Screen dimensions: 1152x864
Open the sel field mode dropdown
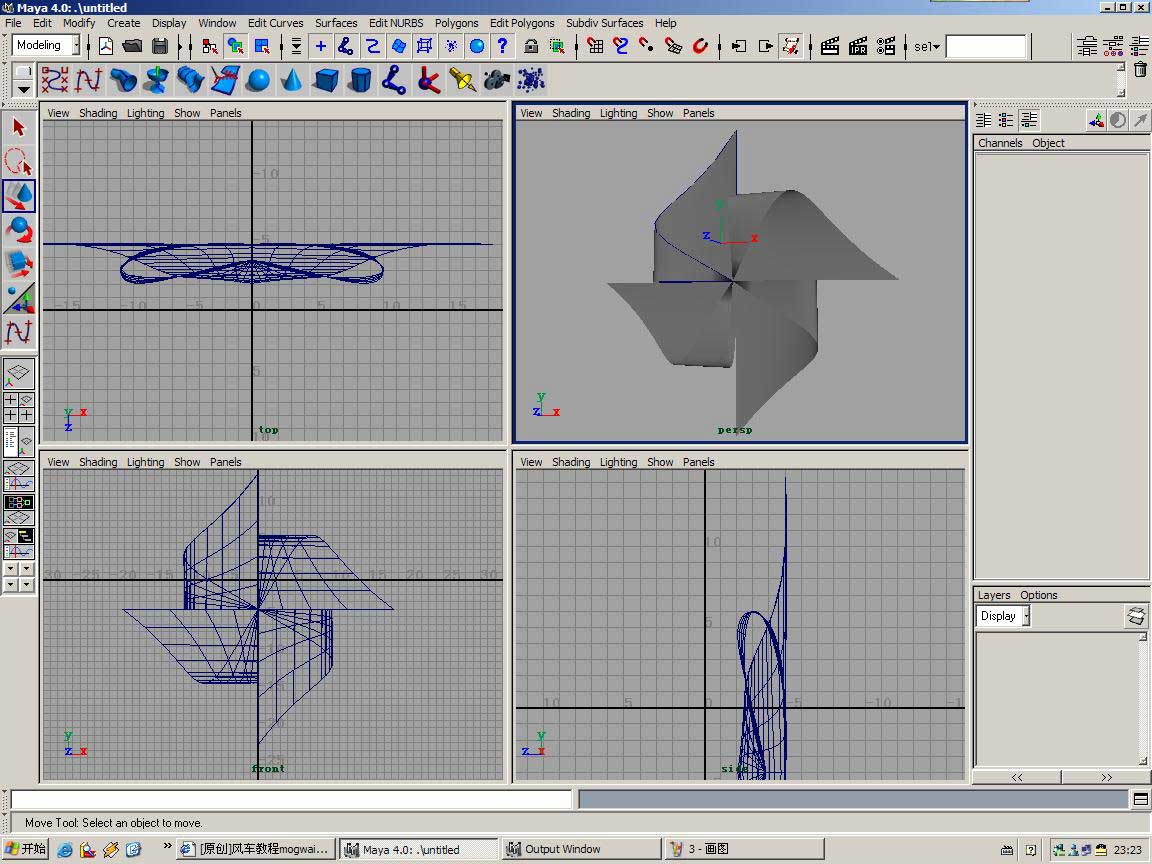927,46
